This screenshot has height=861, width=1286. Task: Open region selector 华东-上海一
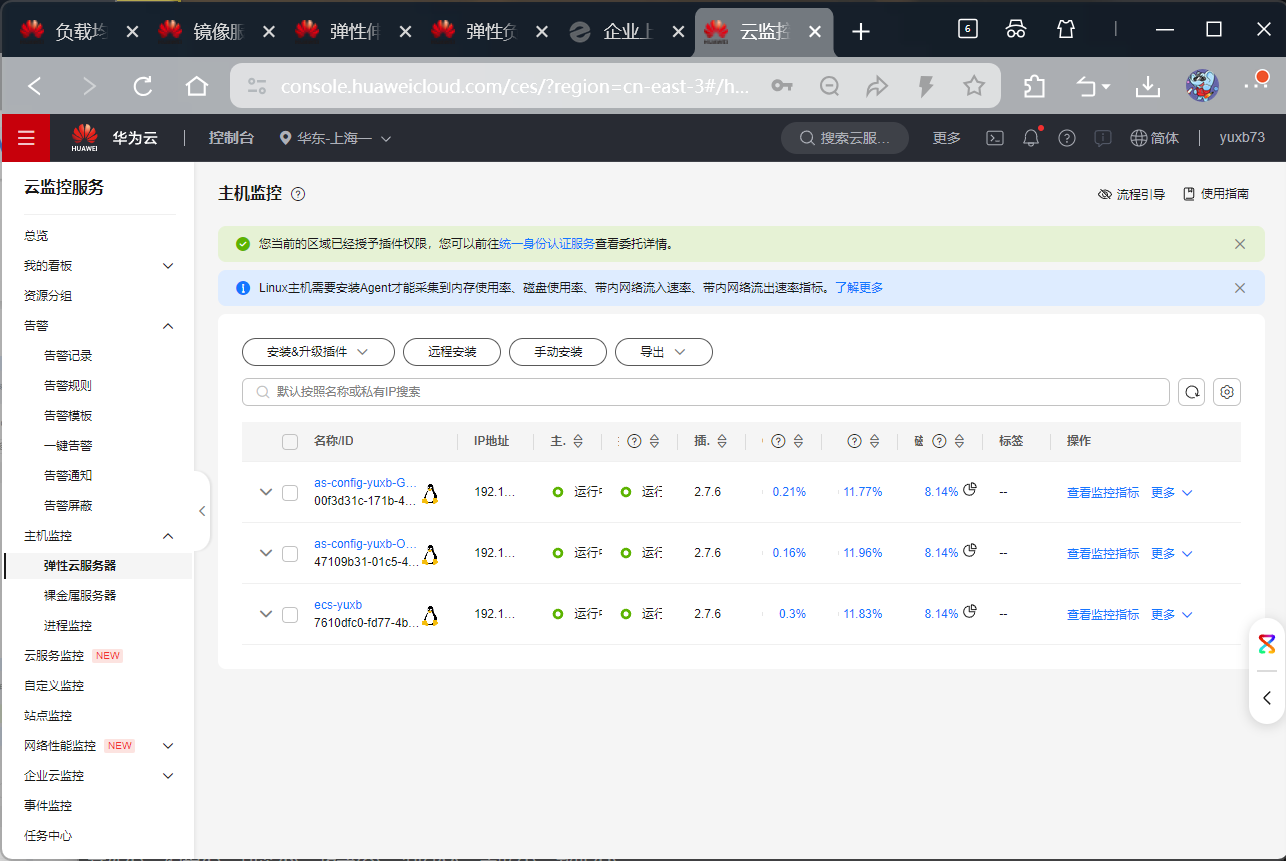tap(335, 138)
